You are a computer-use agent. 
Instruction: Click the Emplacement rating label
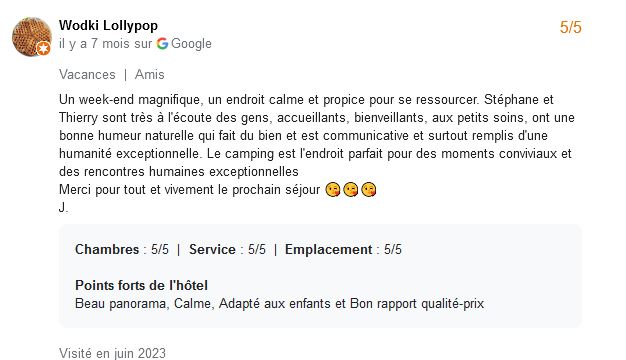pyautogui.click(x=329, y=249)
